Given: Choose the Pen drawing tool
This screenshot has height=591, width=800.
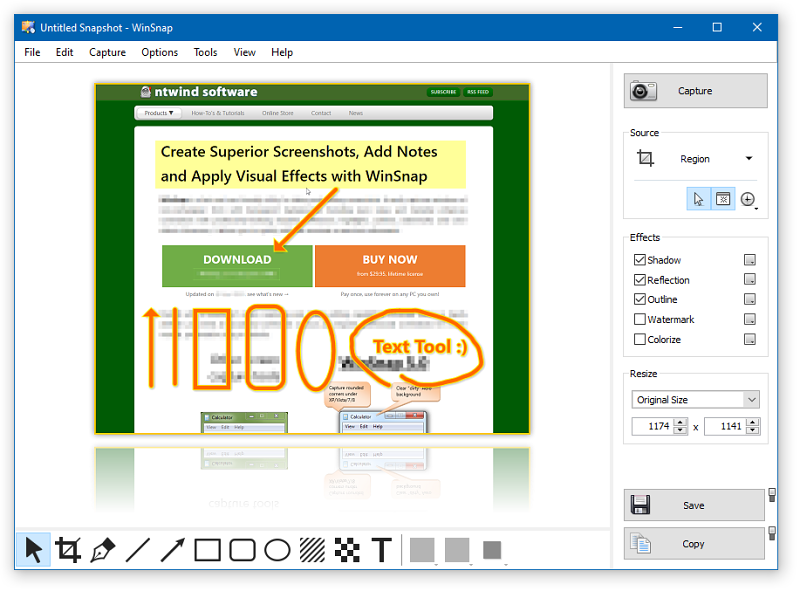Looking at the screenshot, I should point(103,550).
